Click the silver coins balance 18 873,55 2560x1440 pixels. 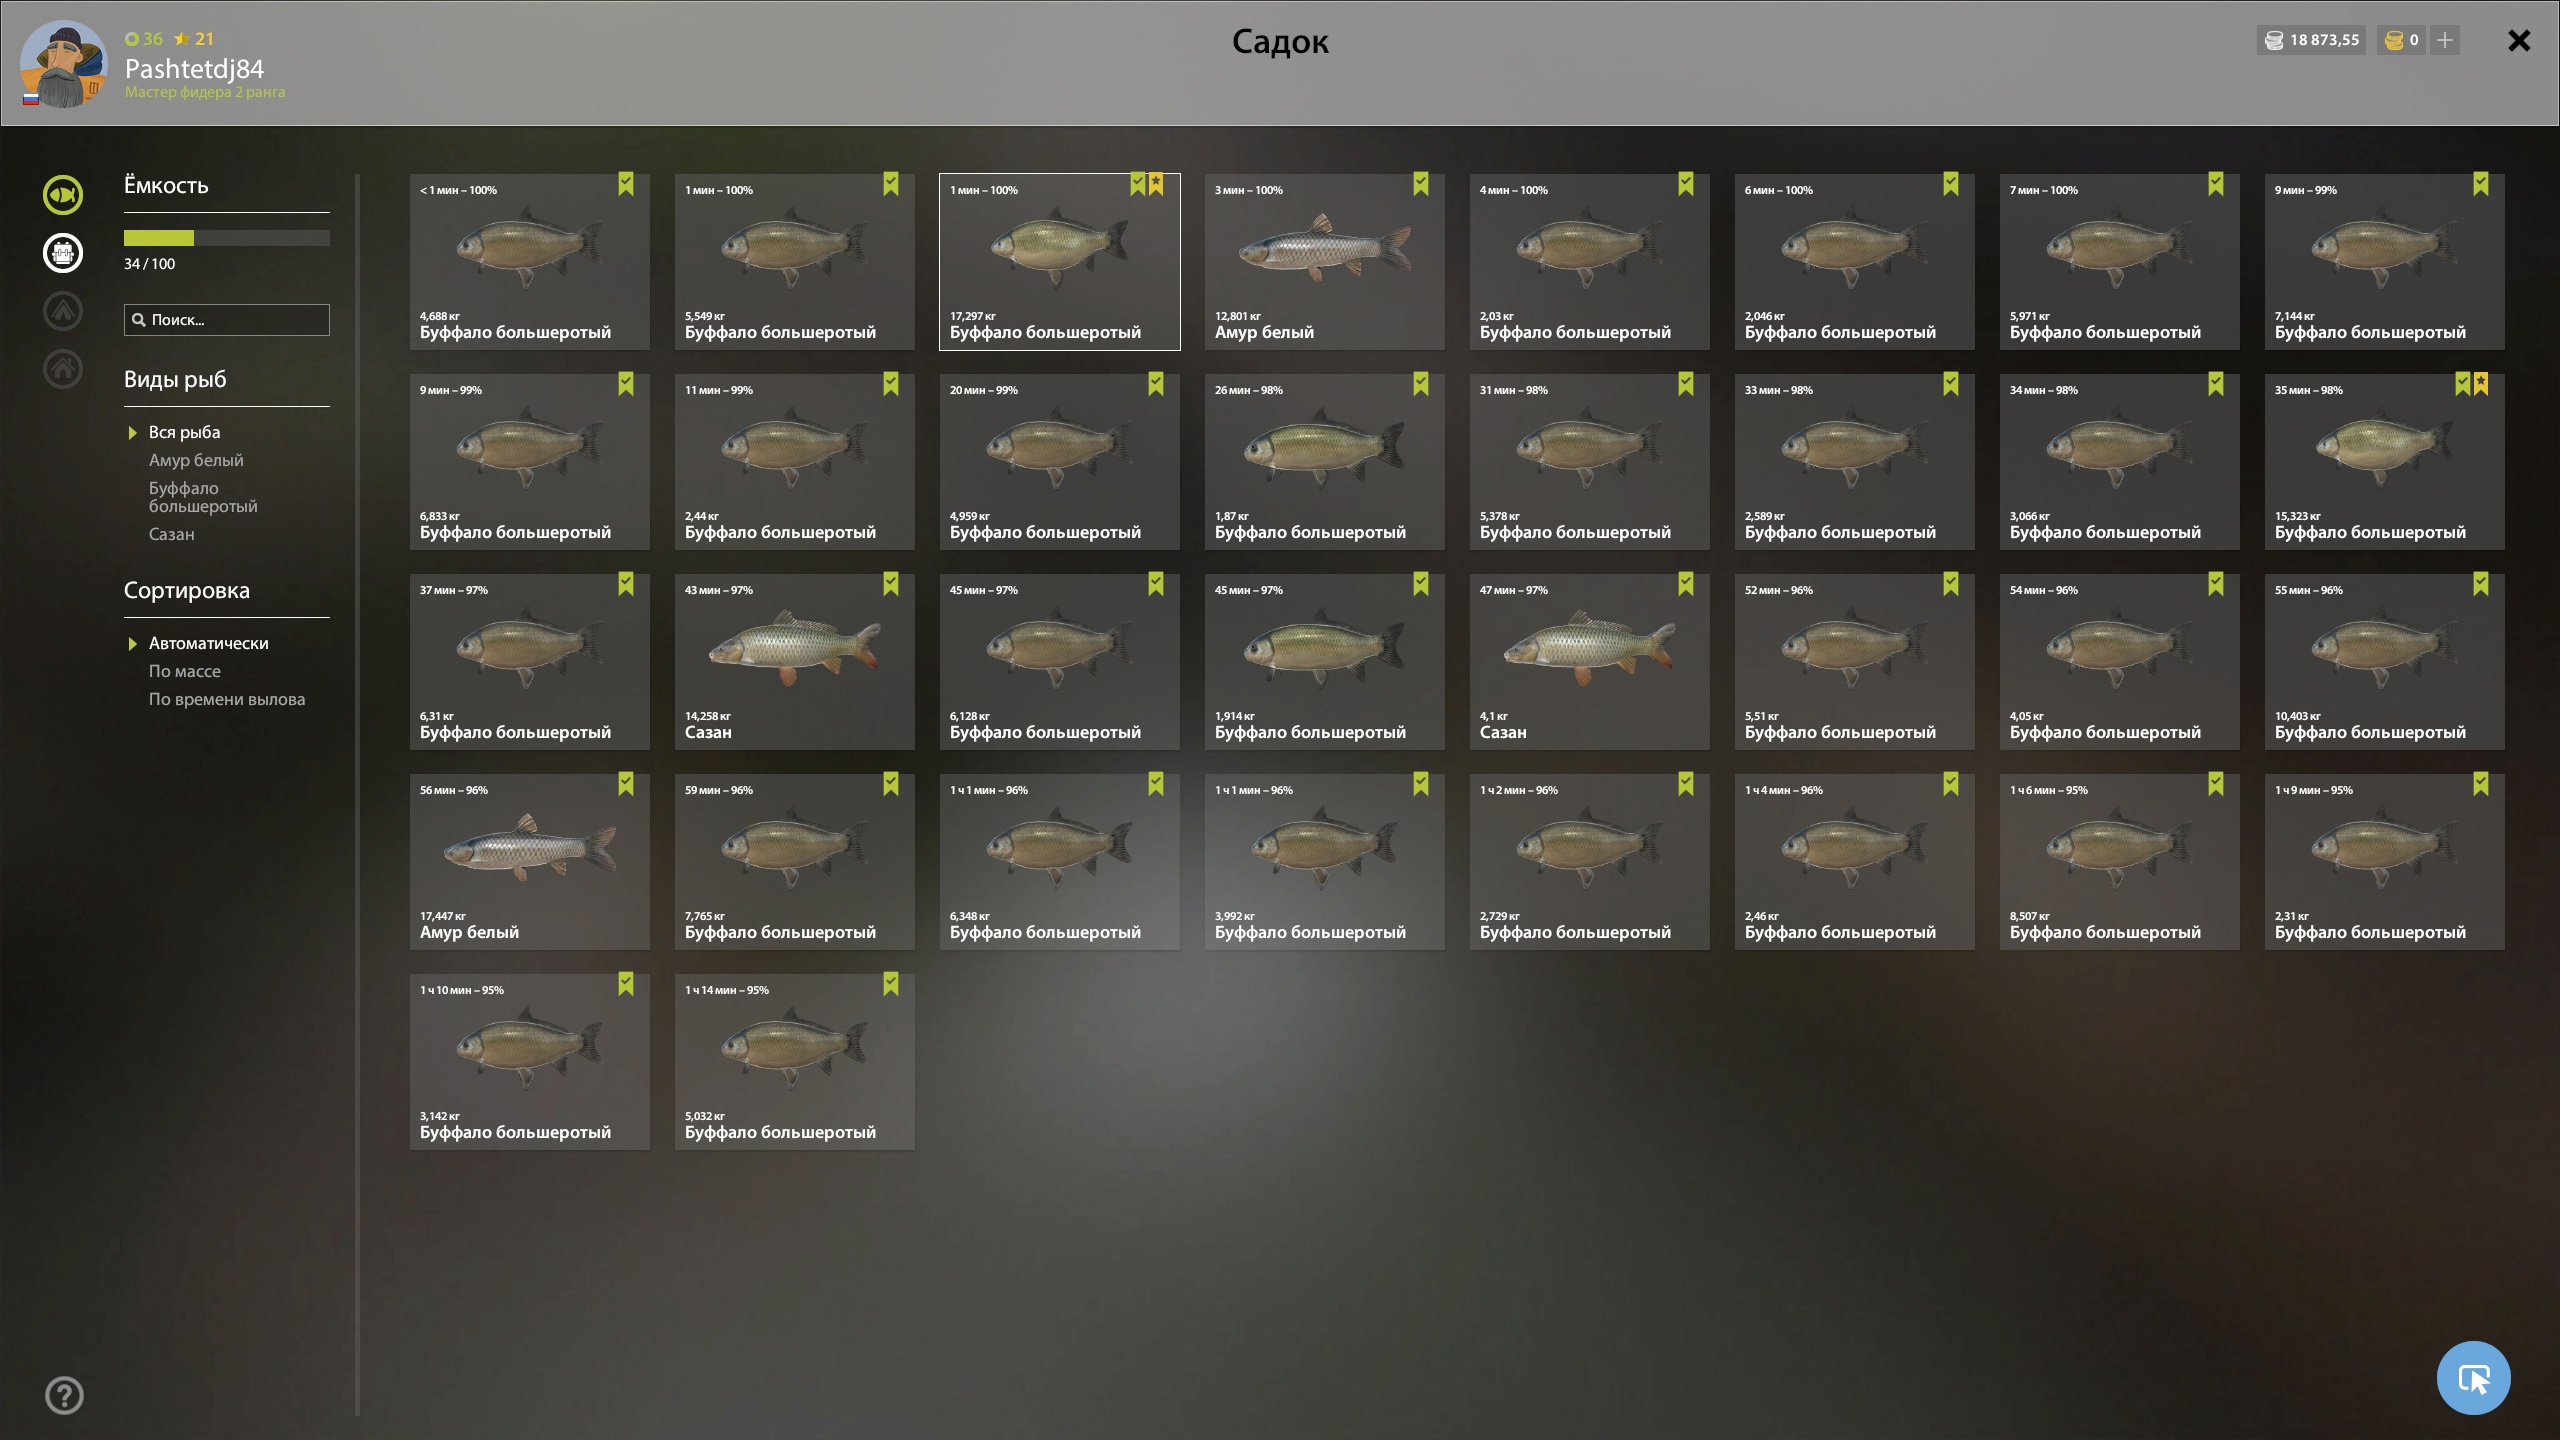coord(2311,40)
